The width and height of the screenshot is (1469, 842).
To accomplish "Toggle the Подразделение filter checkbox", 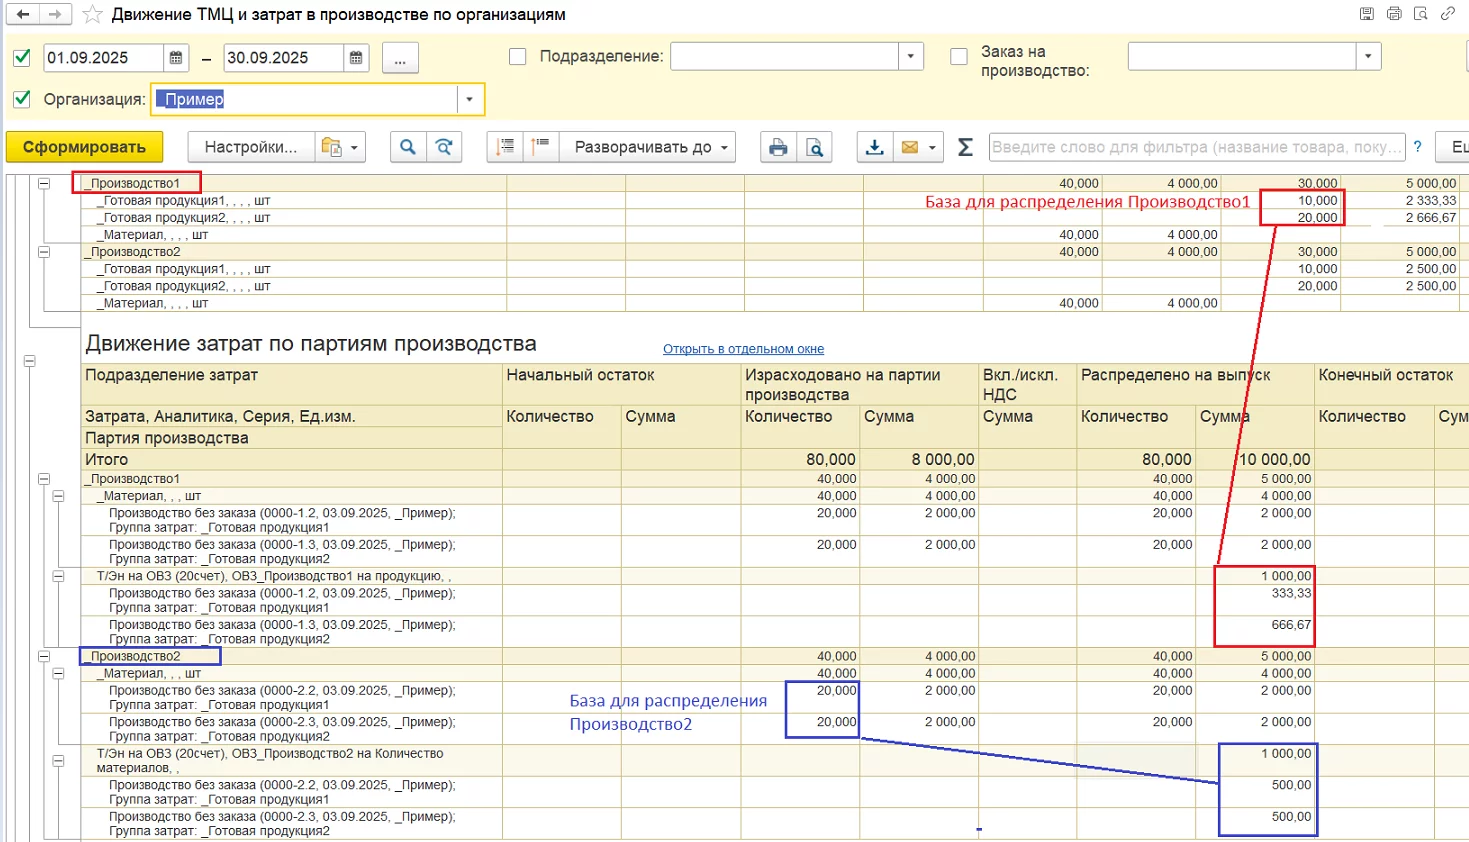I will point(517,57).
